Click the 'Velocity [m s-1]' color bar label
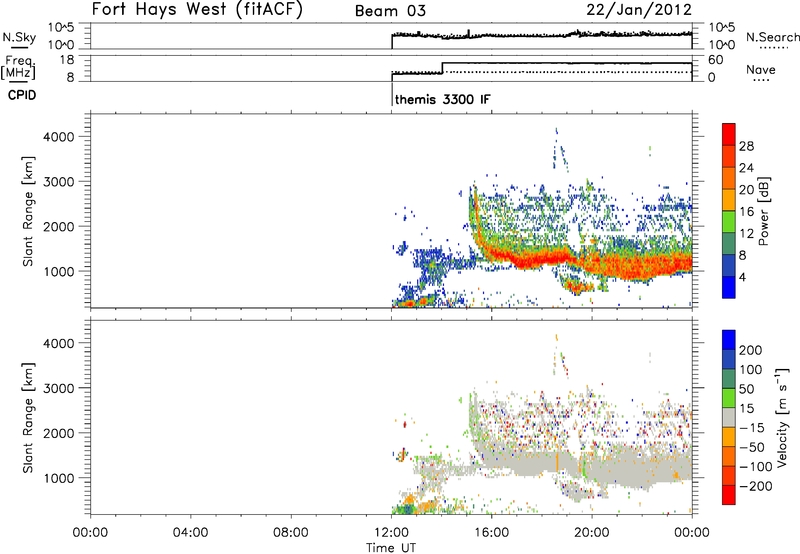This screenshot has width=800, height=554. click(782, 417)
